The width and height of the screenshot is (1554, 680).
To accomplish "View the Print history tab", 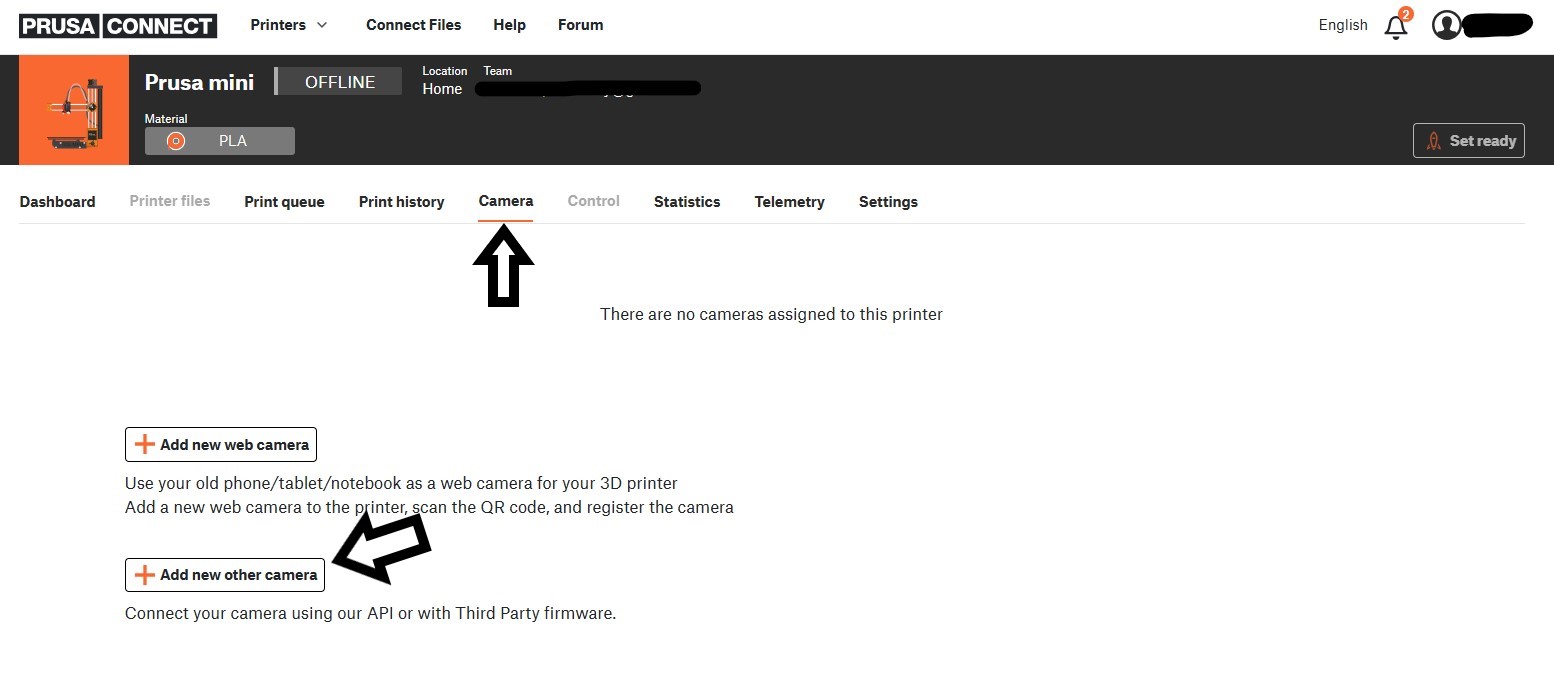I will click(401, 202).
